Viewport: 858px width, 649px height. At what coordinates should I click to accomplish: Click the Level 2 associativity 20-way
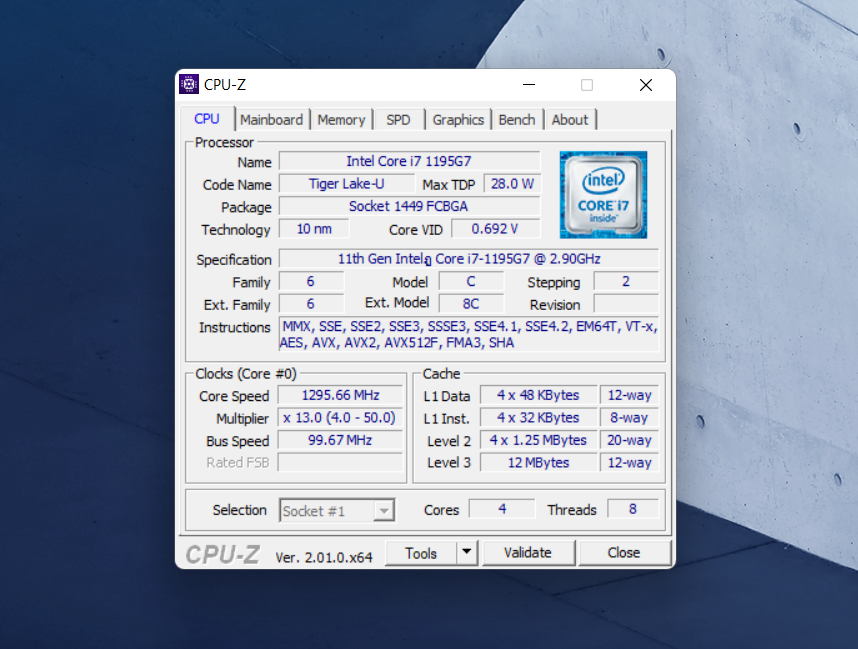[x=629, y=440]
